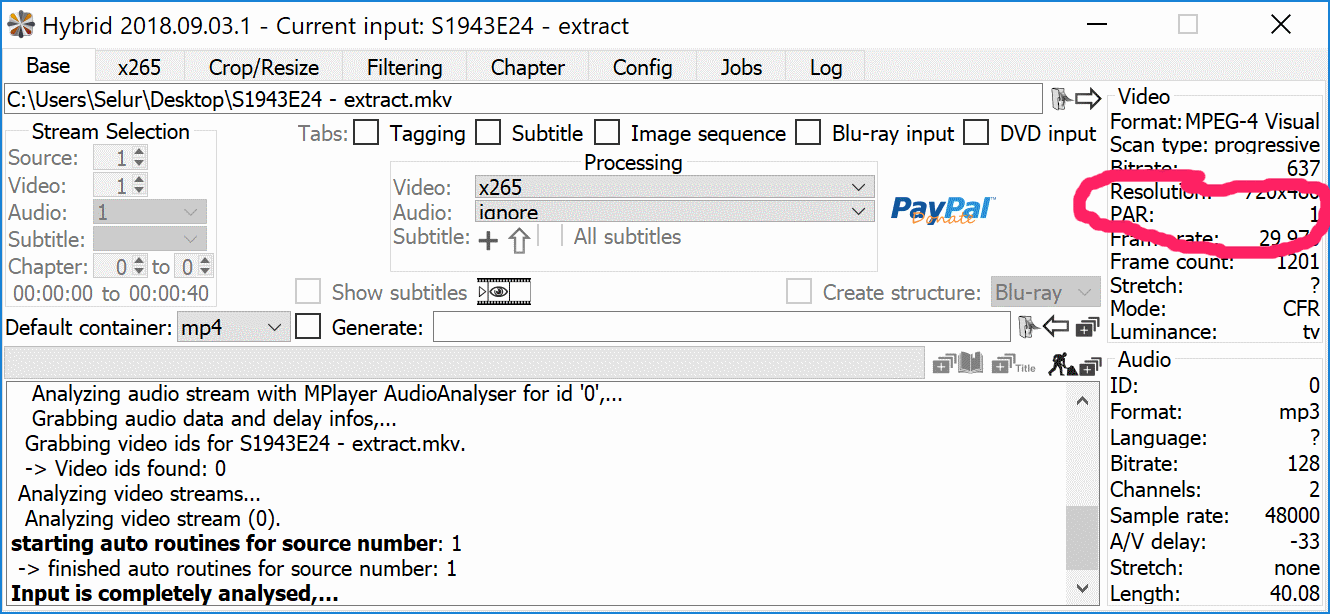Image resolution: width=1330 pixels, height=614 pixels.
Task: Click the output file browse icon
Action: click(x=1026, y=327)
